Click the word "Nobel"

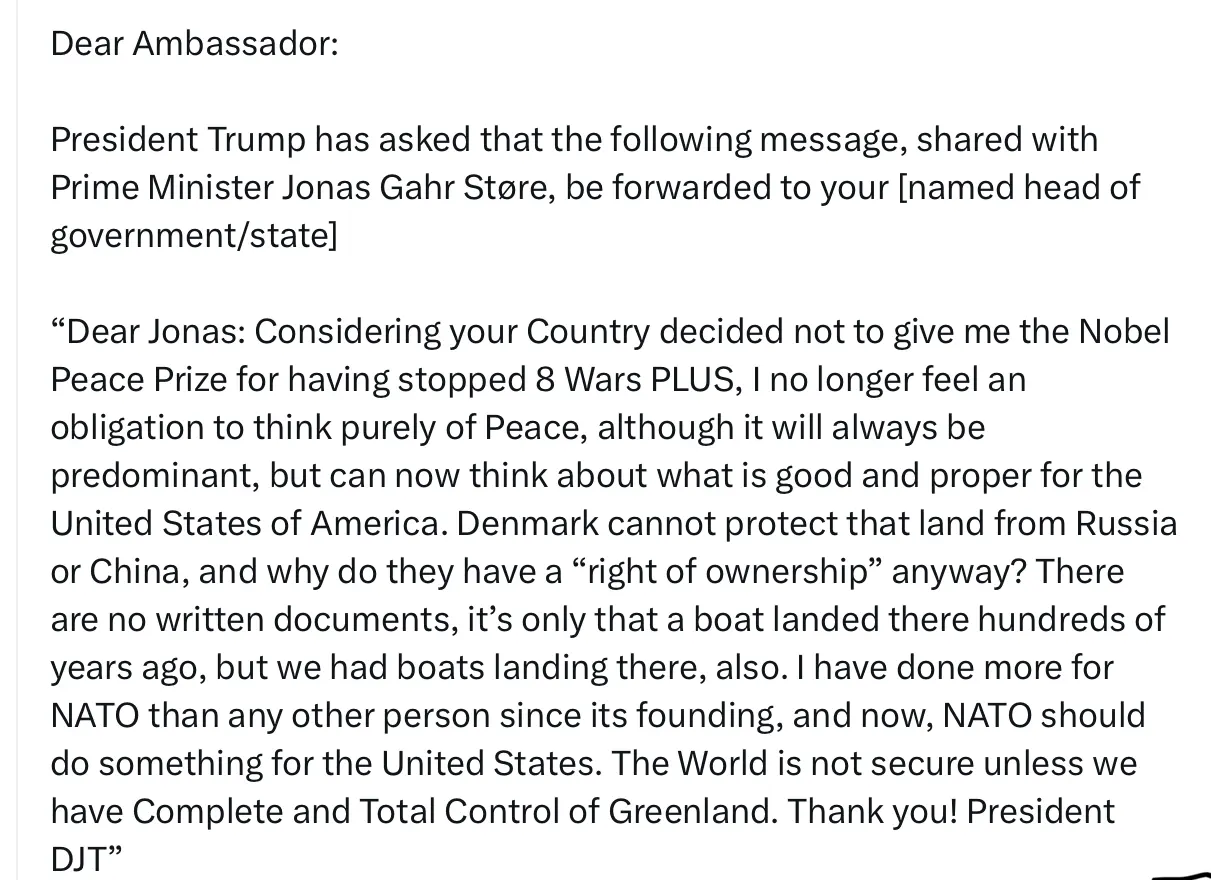pyautogui.click(x=1123, y=332)
